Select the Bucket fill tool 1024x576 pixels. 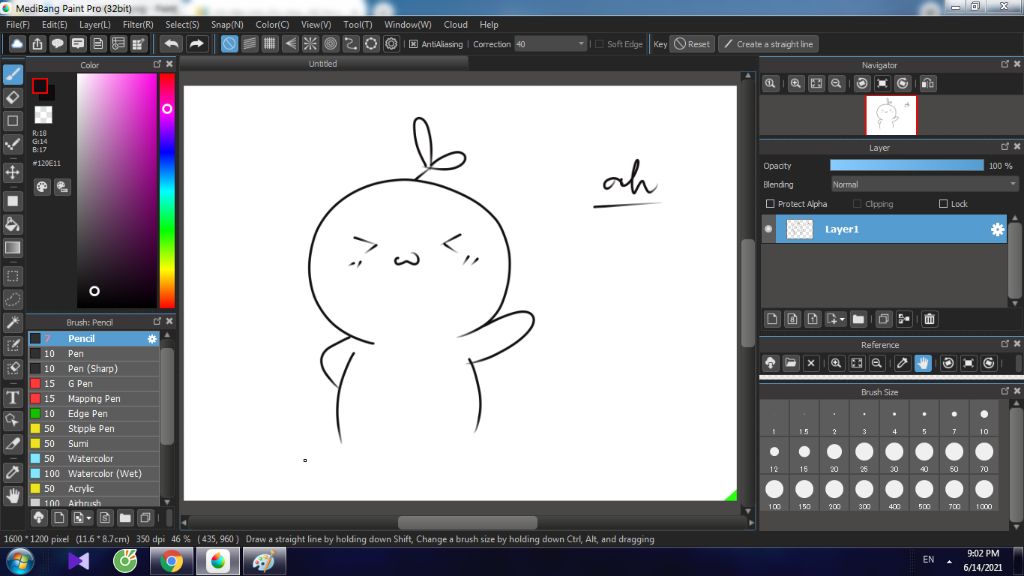click(13, 225)
